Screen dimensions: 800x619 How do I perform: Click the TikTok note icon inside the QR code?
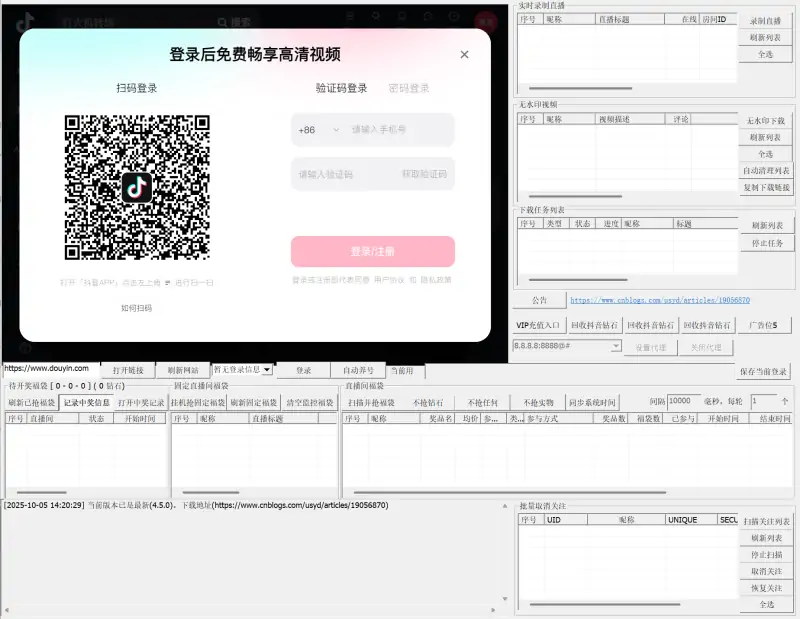coord(139,186)
